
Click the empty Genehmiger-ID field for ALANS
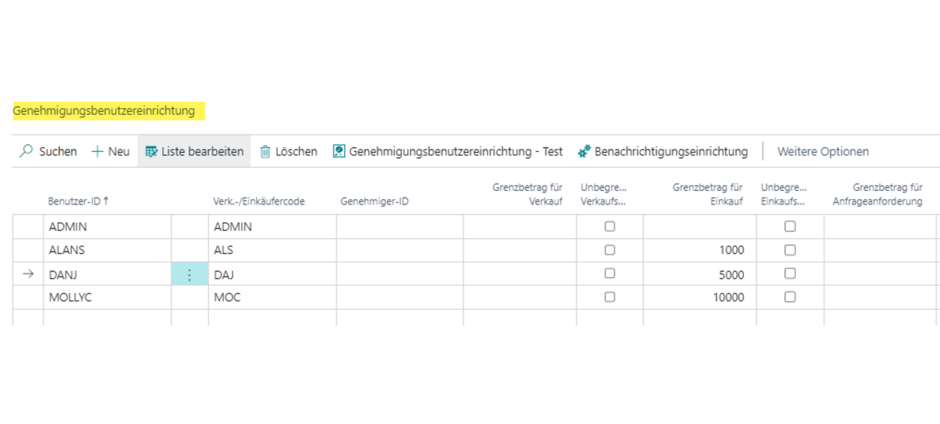[400, 250]
